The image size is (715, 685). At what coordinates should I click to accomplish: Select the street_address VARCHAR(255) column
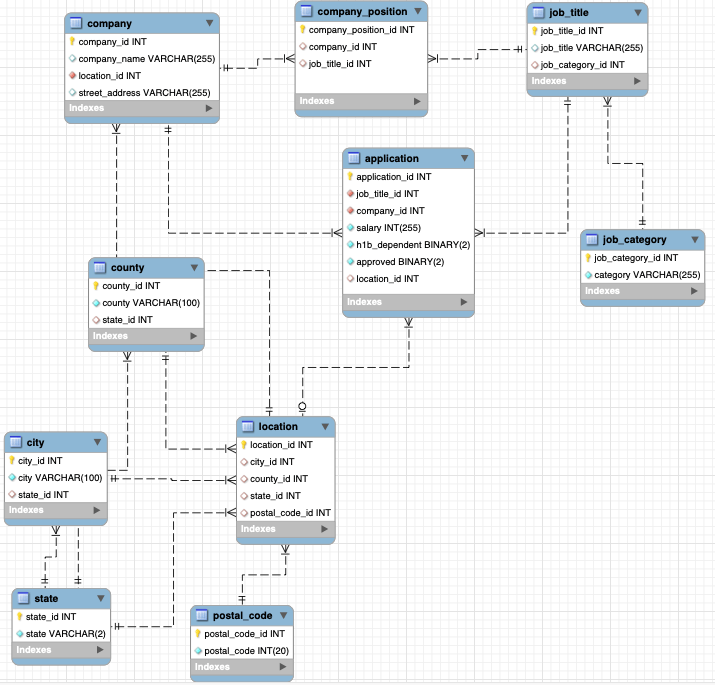[142, 93]
